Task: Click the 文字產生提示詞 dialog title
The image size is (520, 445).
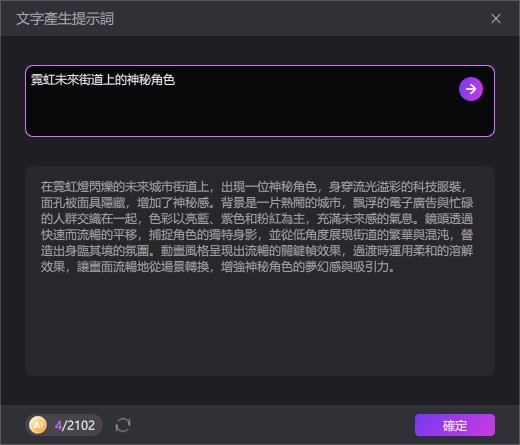Action: [65, 19]
